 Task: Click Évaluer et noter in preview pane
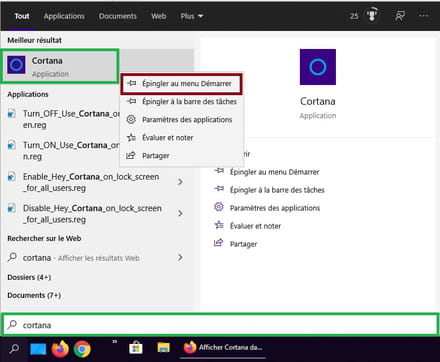tap(255, 226)
